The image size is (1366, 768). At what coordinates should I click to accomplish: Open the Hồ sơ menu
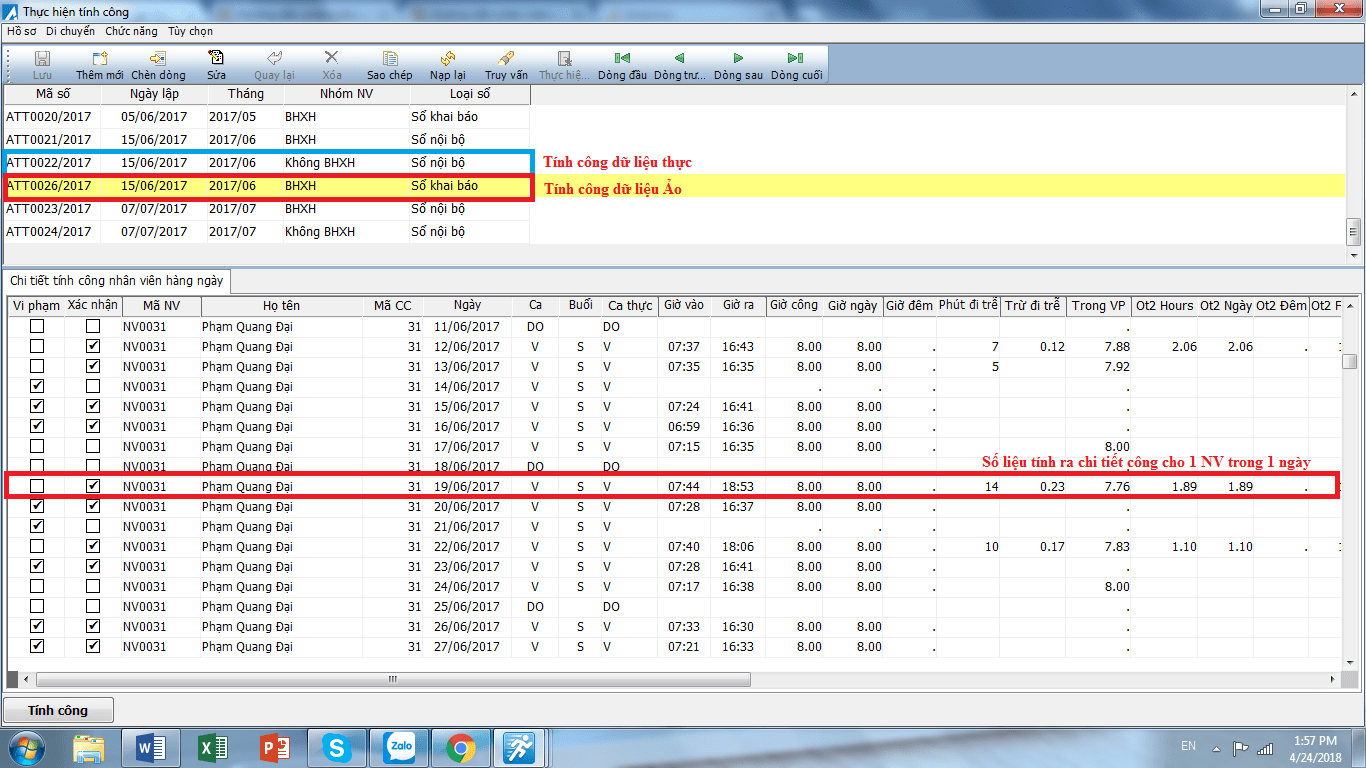pyautogui.click(x=22, y=31)
